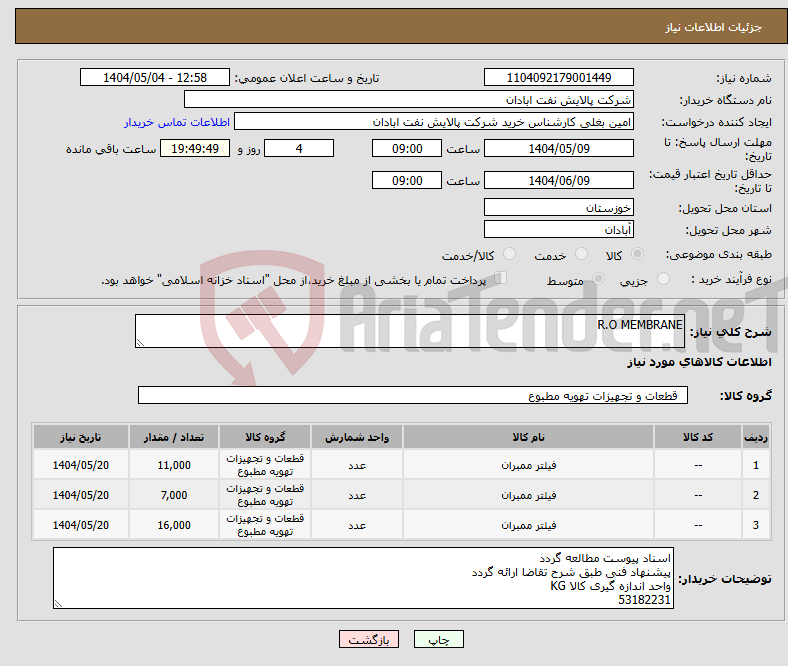
Task: Click the remaining days field showing 4
Action: (x=299, y=148)
